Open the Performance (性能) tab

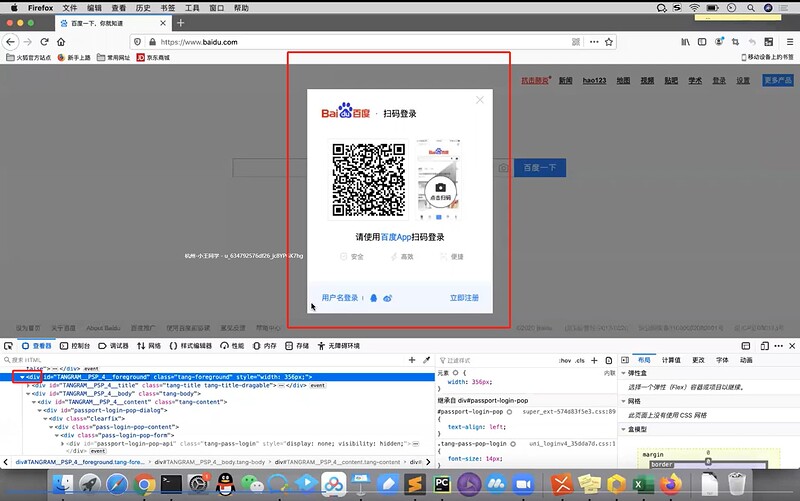(232, 346)
